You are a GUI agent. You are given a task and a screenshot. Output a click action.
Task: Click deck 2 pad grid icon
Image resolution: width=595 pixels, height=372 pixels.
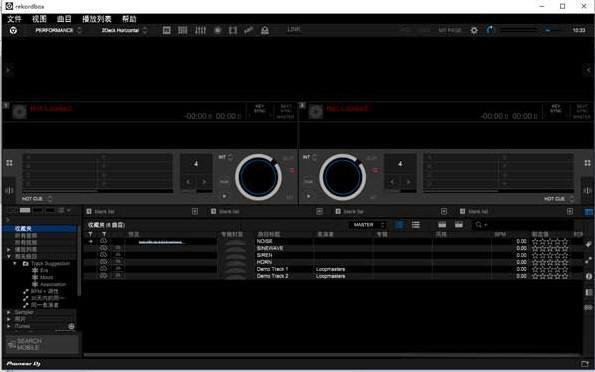point(587,163)
